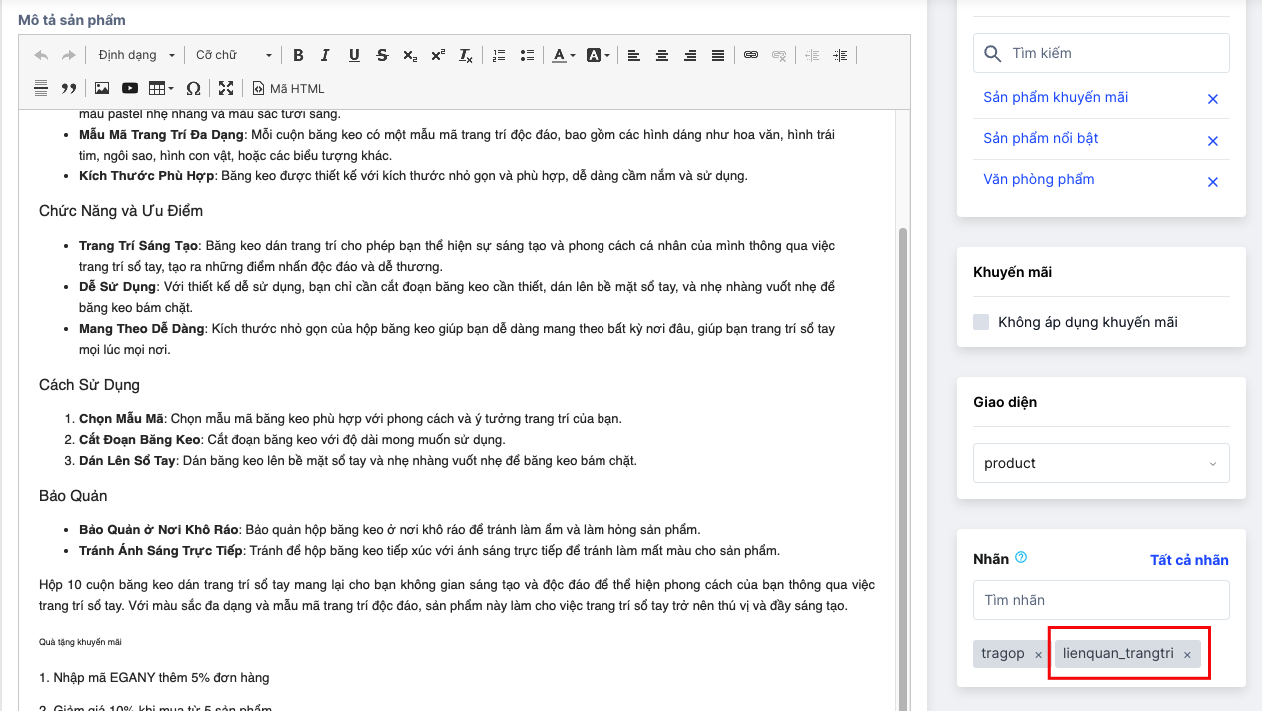Image resolution: width=1262 pixels, height=711 pixels.
Task: Toggle fullscreen editor mode
Action: (226, 88)
